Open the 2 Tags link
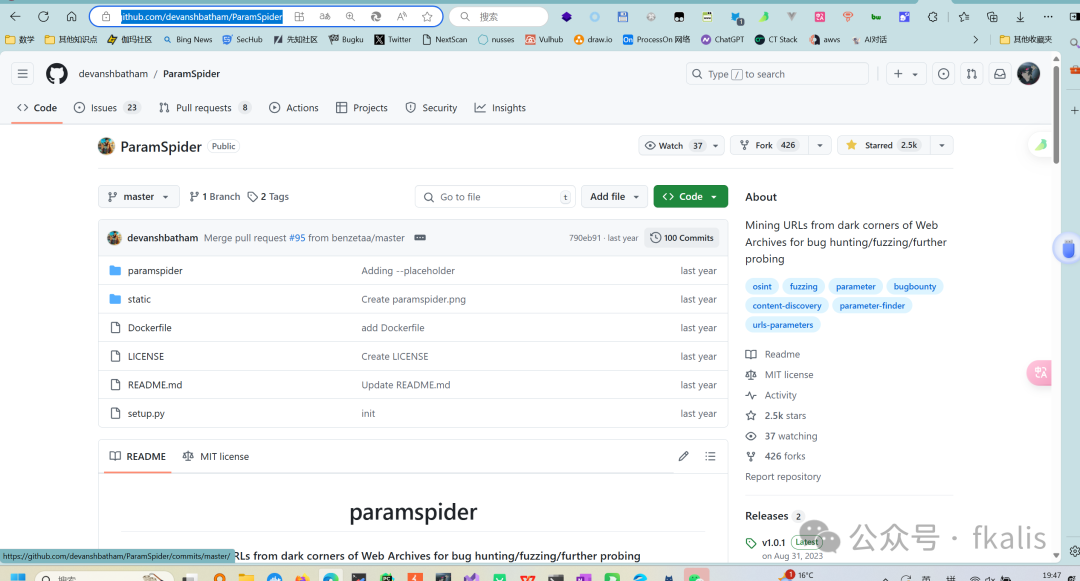This screenshot has height=581, width=1080. coord(269,197)
